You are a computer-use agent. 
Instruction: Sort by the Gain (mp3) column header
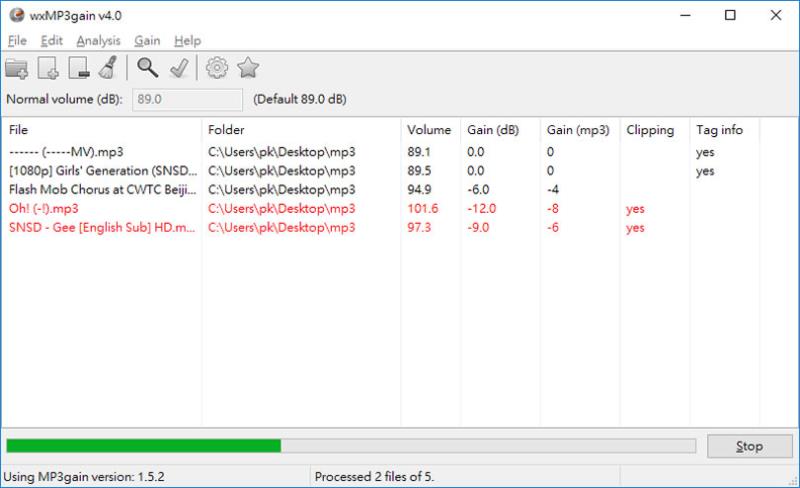point(580,130)
